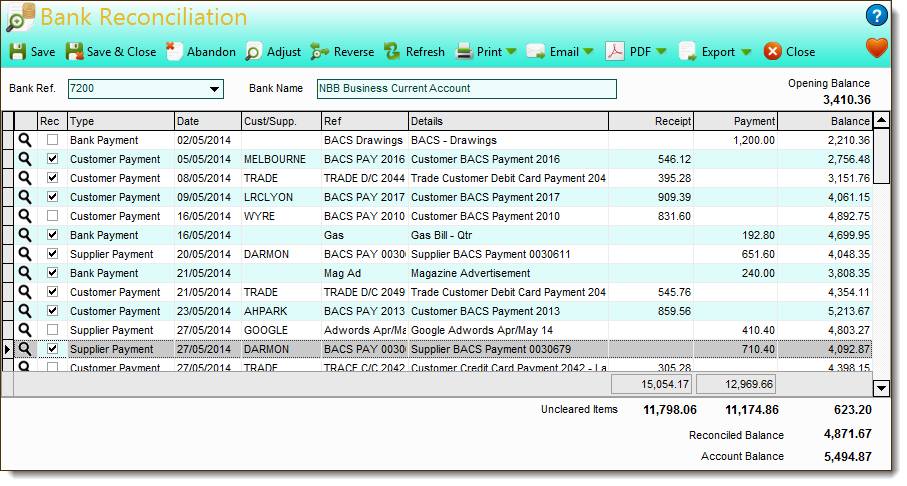Tick Rec checkbox for Google Adwords payment
Image resolution: width=907 pixels, height=486 pixels.
(53, 330)
